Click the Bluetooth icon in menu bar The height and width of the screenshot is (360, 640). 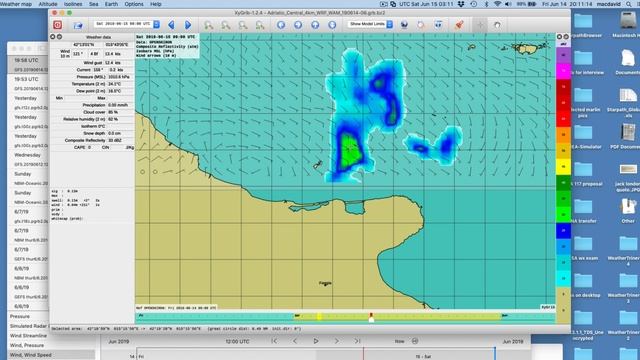coord(486,4)
